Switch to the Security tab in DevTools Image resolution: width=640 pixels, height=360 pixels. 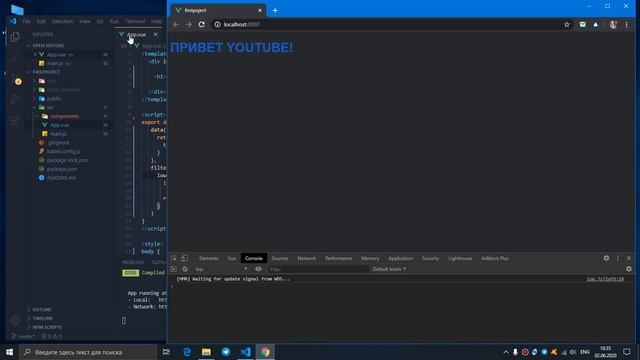430,258
